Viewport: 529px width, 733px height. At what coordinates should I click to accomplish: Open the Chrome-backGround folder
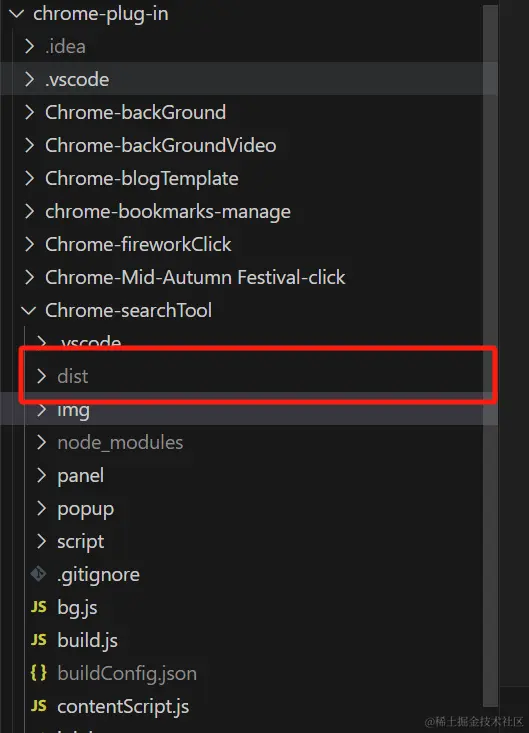[x=136, y=112]
